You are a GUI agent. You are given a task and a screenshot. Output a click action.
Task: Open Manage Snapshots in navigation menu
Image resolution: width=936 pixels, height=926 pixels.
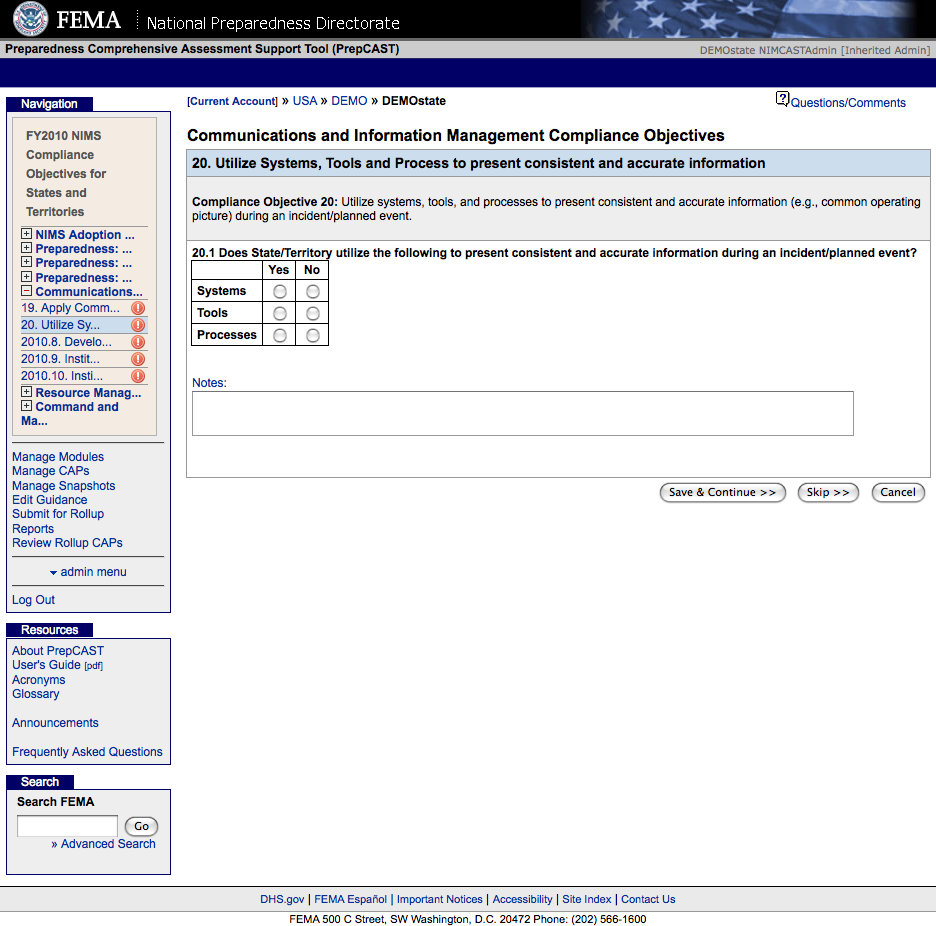(63, 486)
